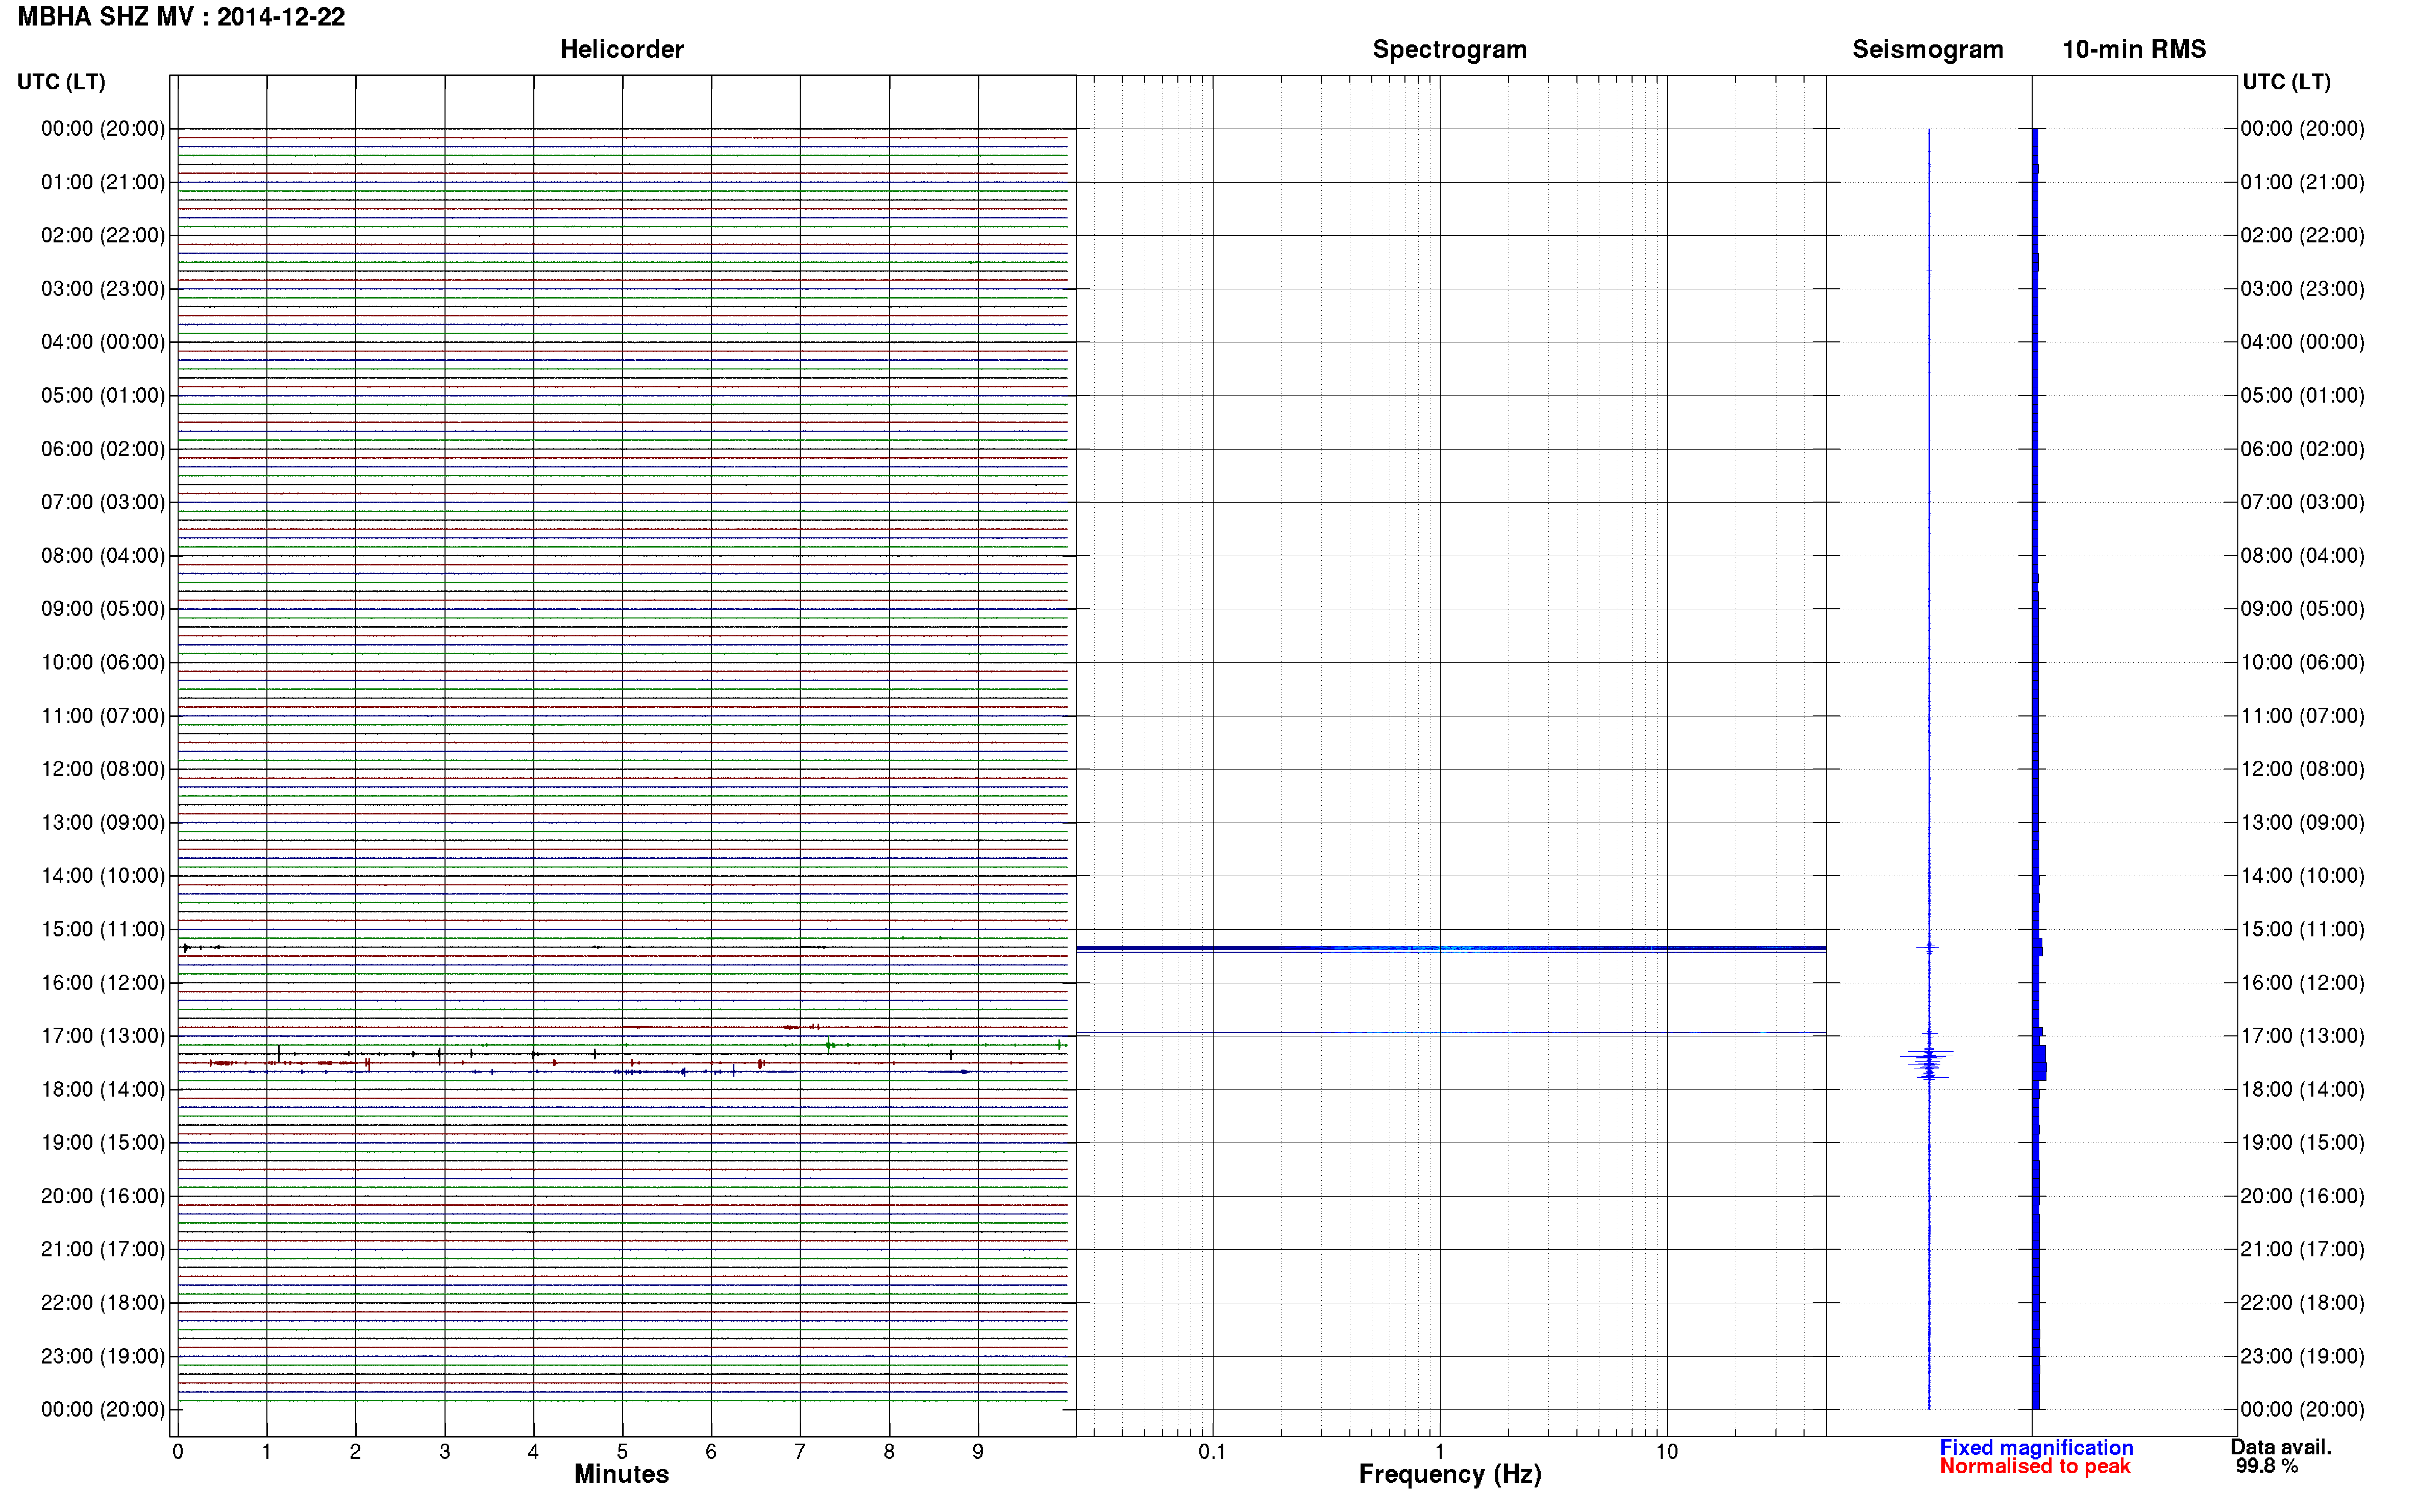Image resolution: width=2419 pixels, height=1512 pixels.
Task: Click the blue "Fixed magnification" legend text
Action: click(x=2036, y=1448)
